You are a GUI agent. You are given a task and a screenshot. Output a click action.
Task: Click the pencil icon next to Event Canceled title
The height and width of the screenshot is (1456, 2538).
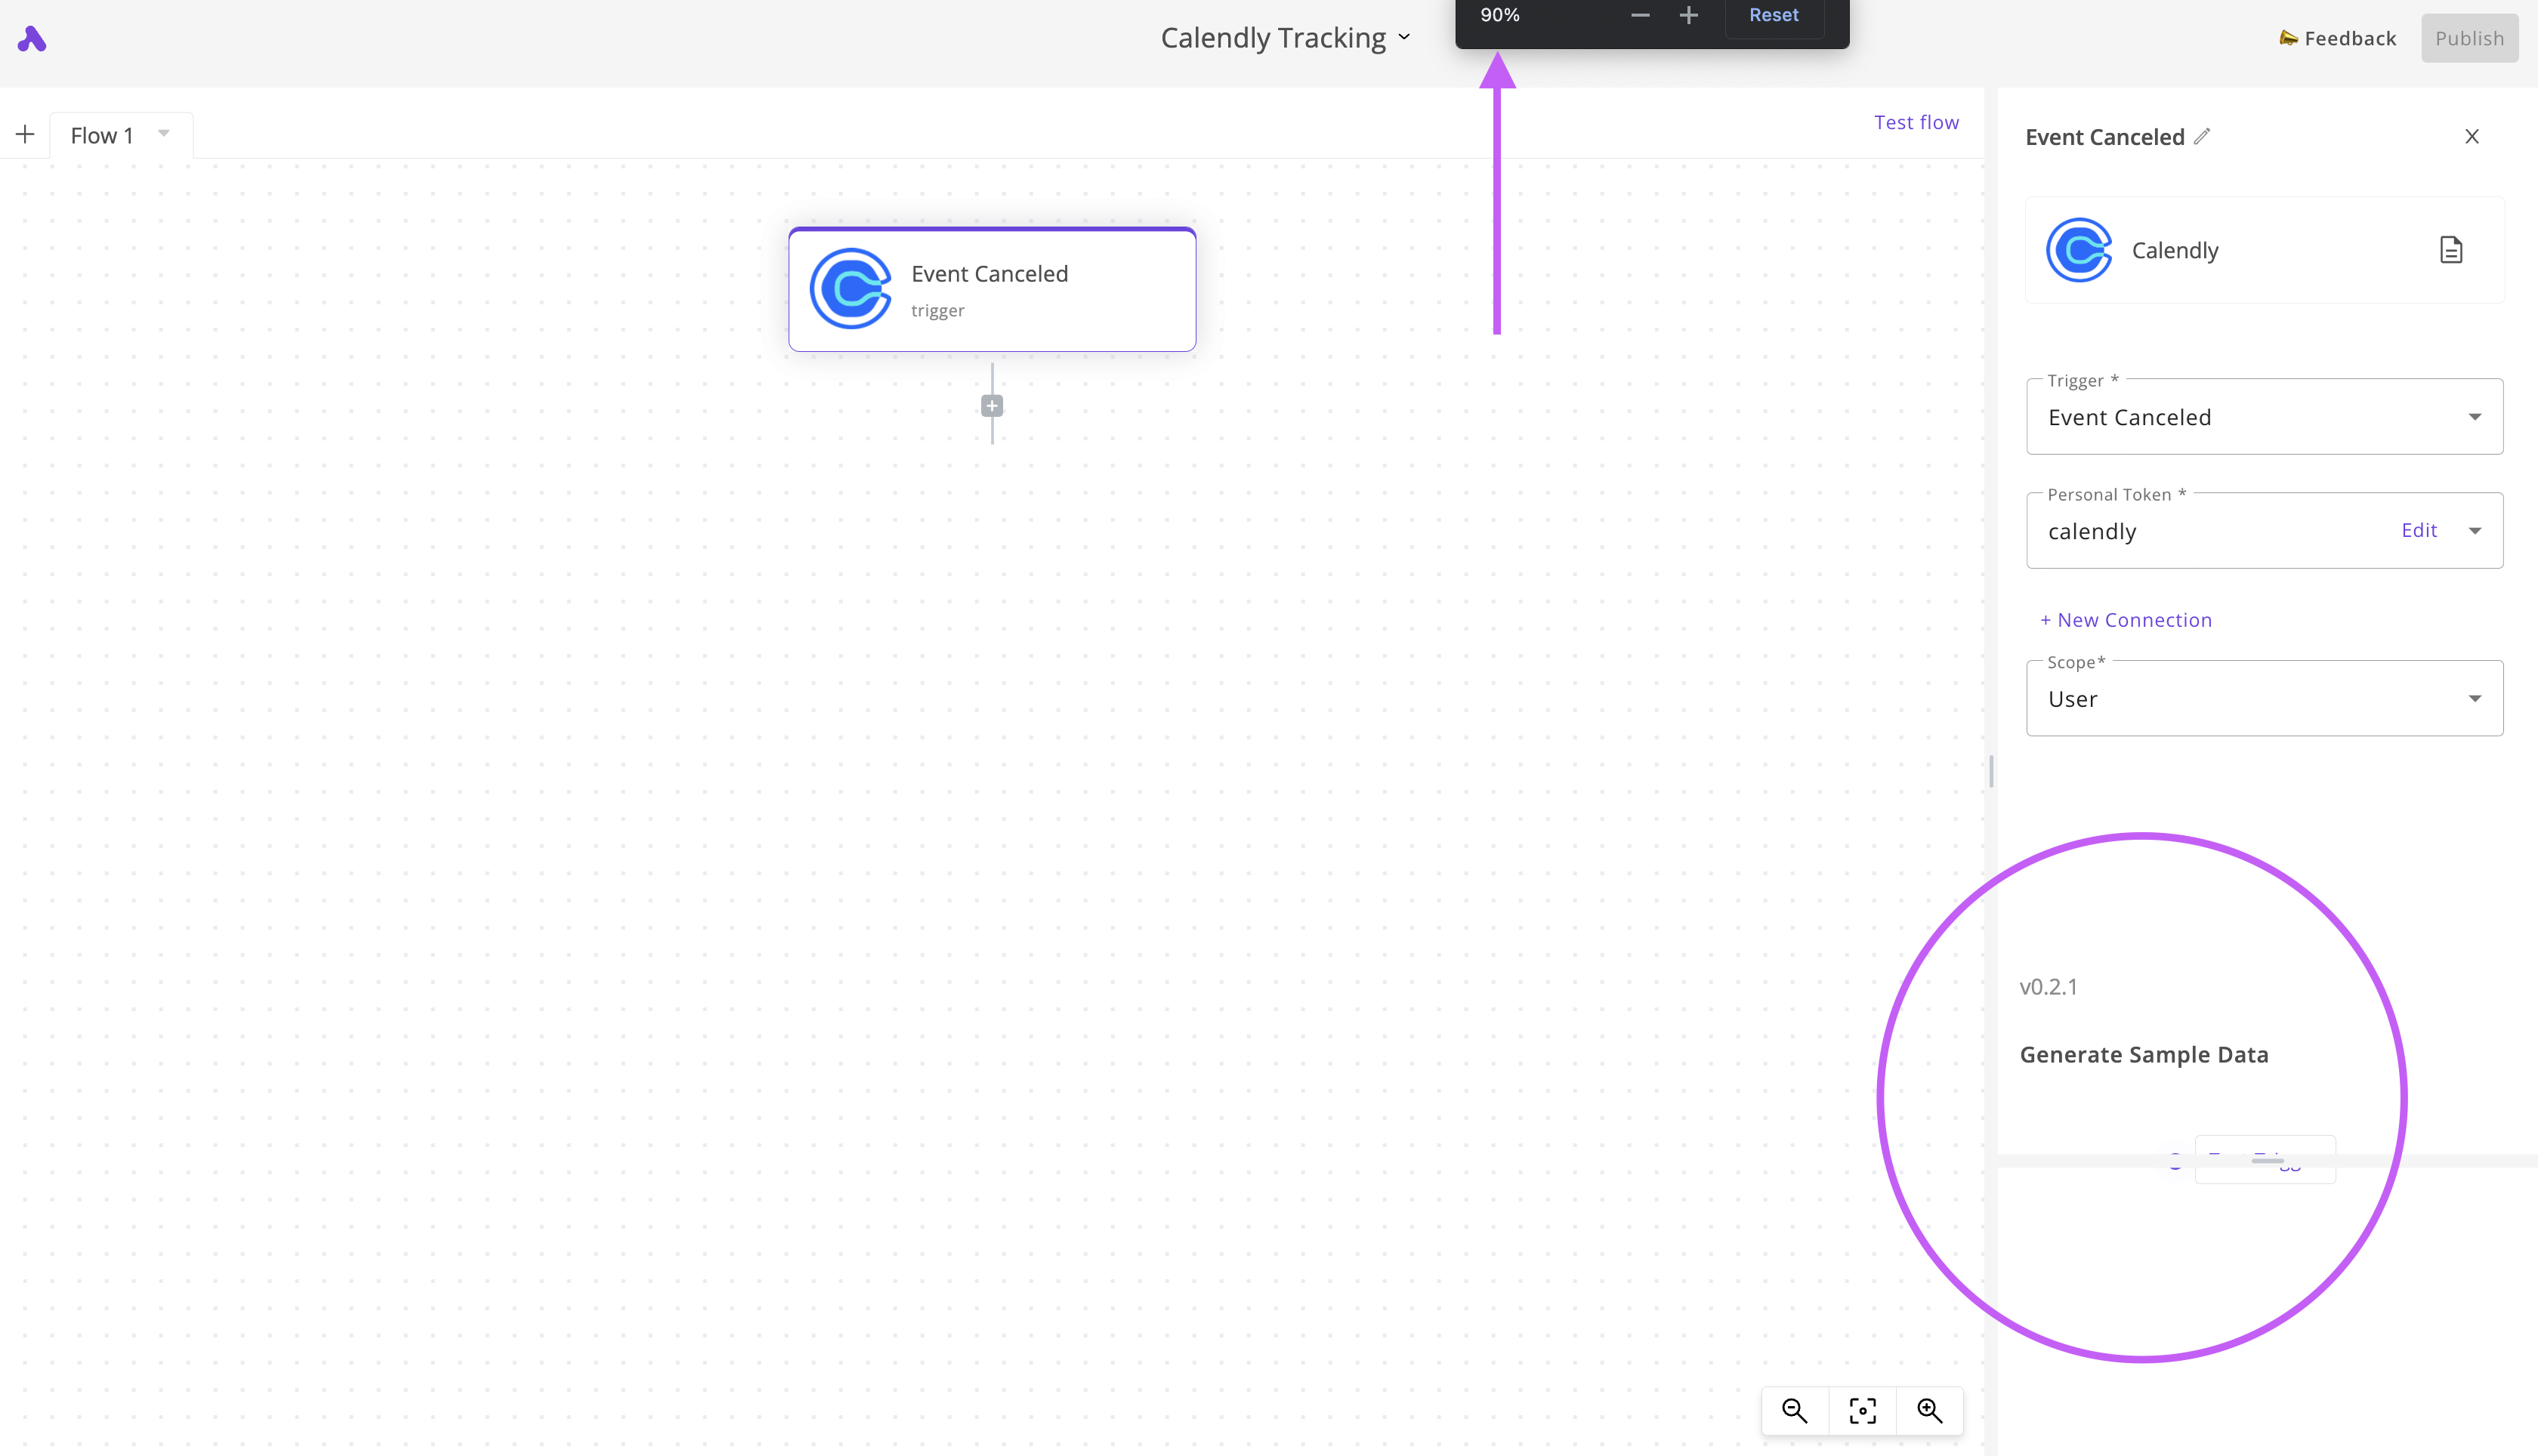(x=2203, y=136)
